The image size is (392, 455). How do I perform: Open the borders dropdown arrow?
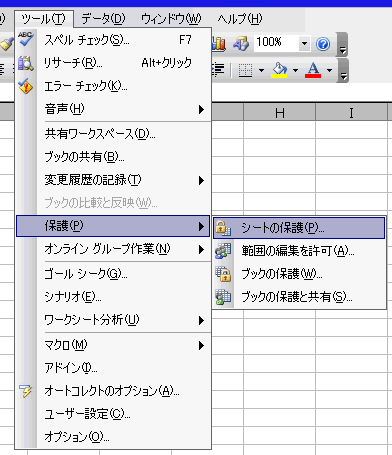tap(261, 70)
